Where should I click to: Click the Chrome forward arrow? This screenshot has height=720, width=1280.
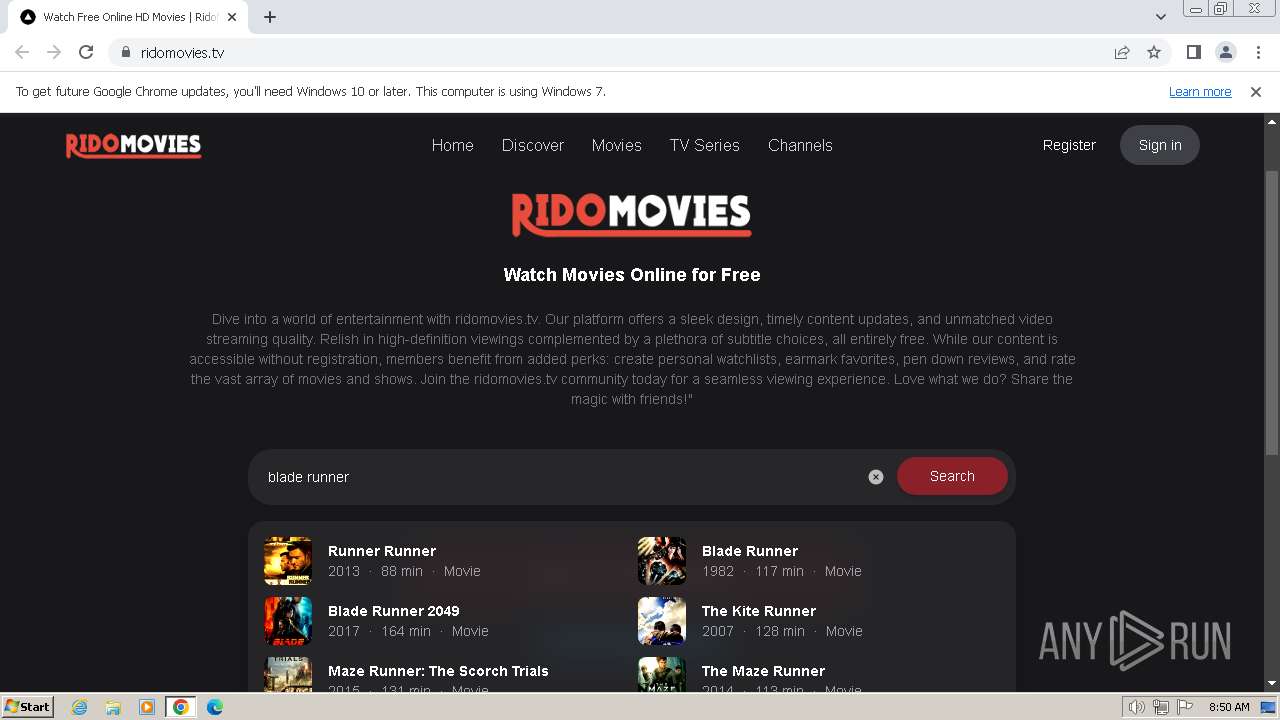[x=54, y=52]
